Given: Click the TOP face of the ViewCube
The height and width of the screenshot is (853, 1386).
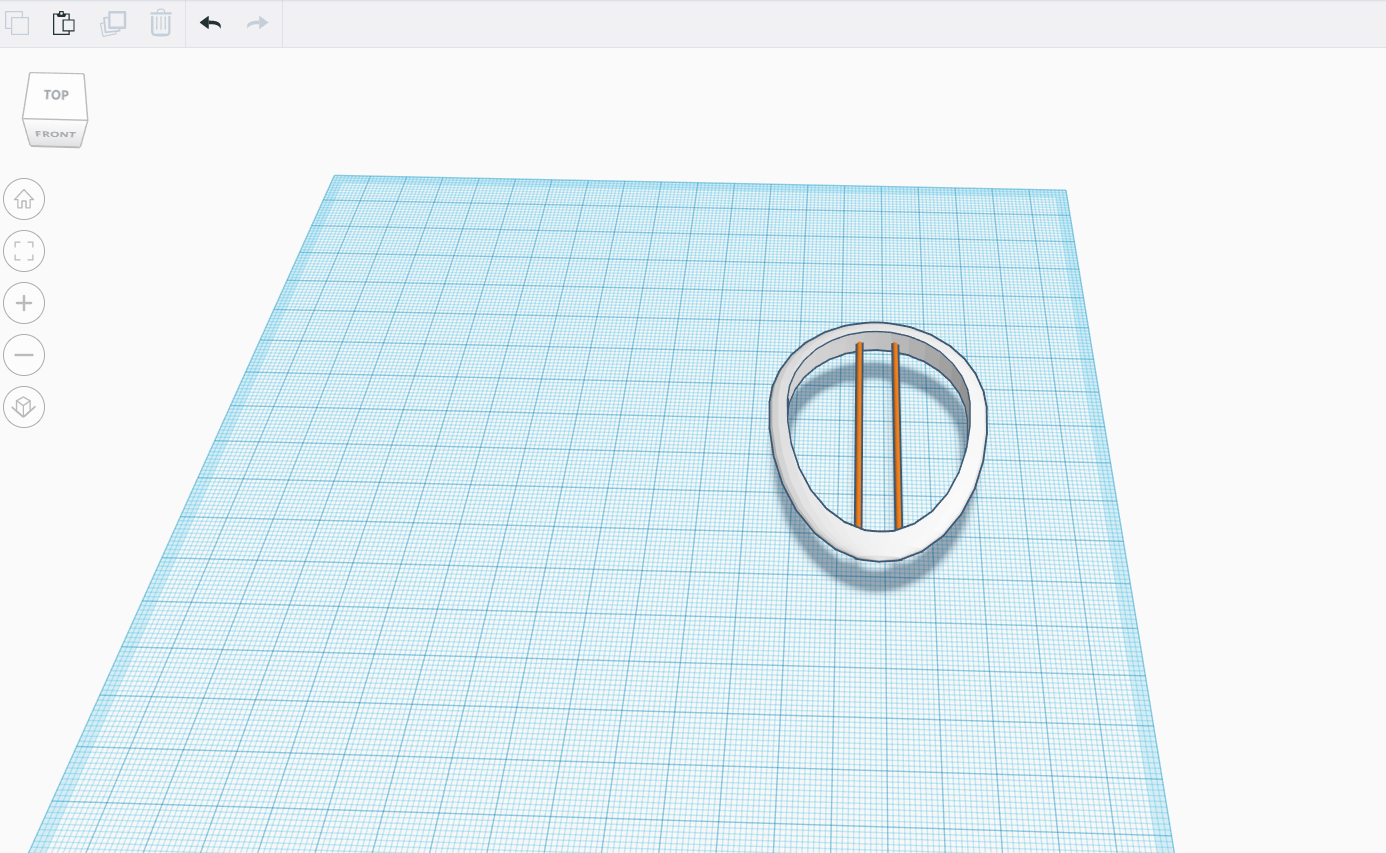Looking at the screenshot, I should [x=55, y=93].
